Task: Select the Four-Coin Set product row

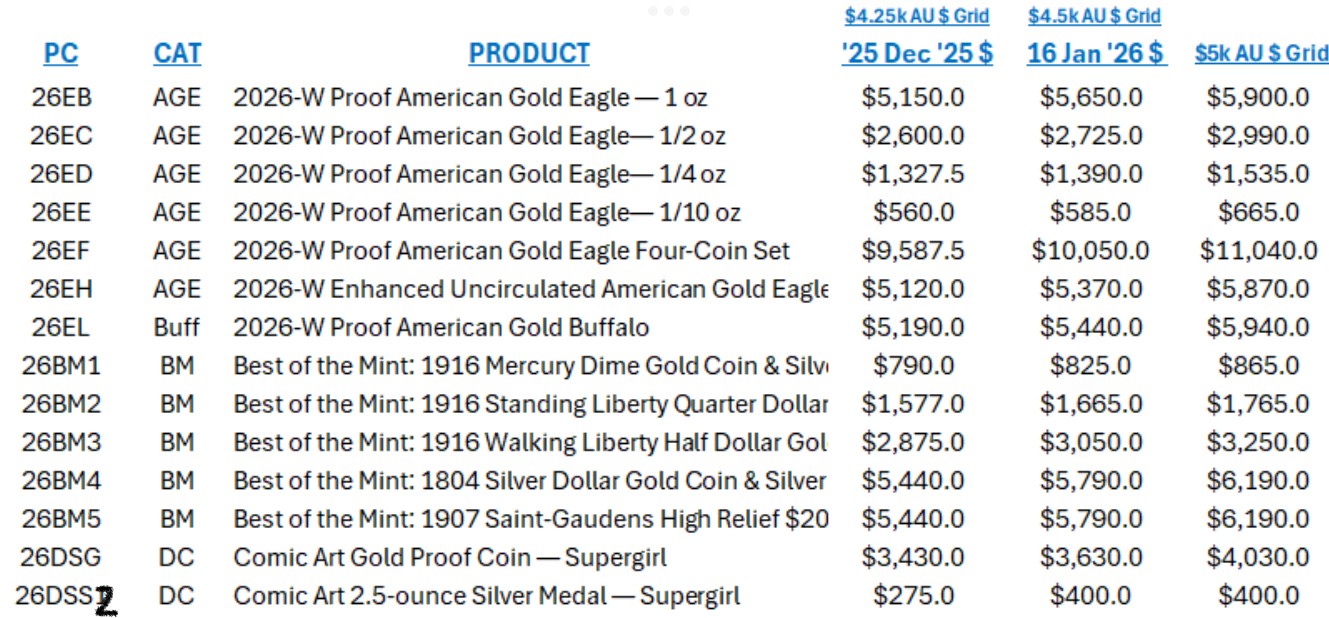Action: (x=511, y=250)
